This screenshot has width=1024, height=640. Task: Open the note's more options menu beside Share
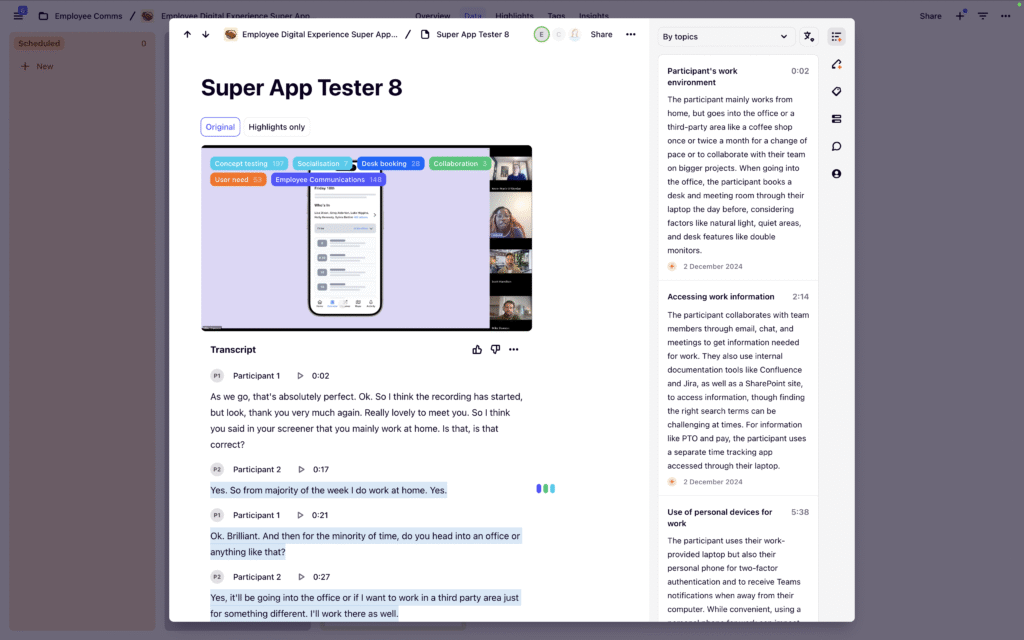coord(630,34)
